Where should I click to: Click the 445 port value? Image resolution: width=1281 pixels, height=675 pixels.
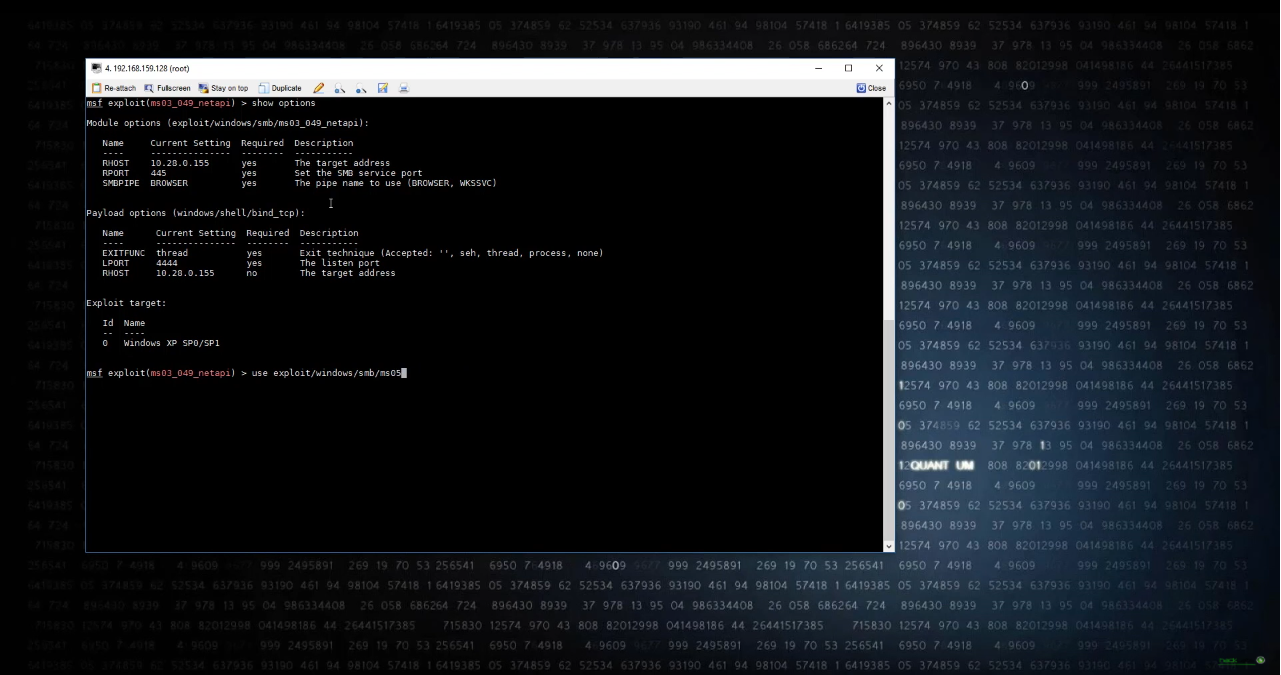click(158, 173)
